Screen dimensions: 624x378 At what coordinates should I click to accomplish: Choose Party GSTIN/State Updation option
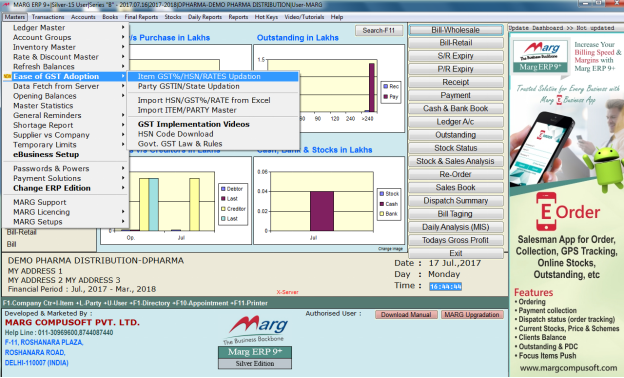click(x=189, y=86)
